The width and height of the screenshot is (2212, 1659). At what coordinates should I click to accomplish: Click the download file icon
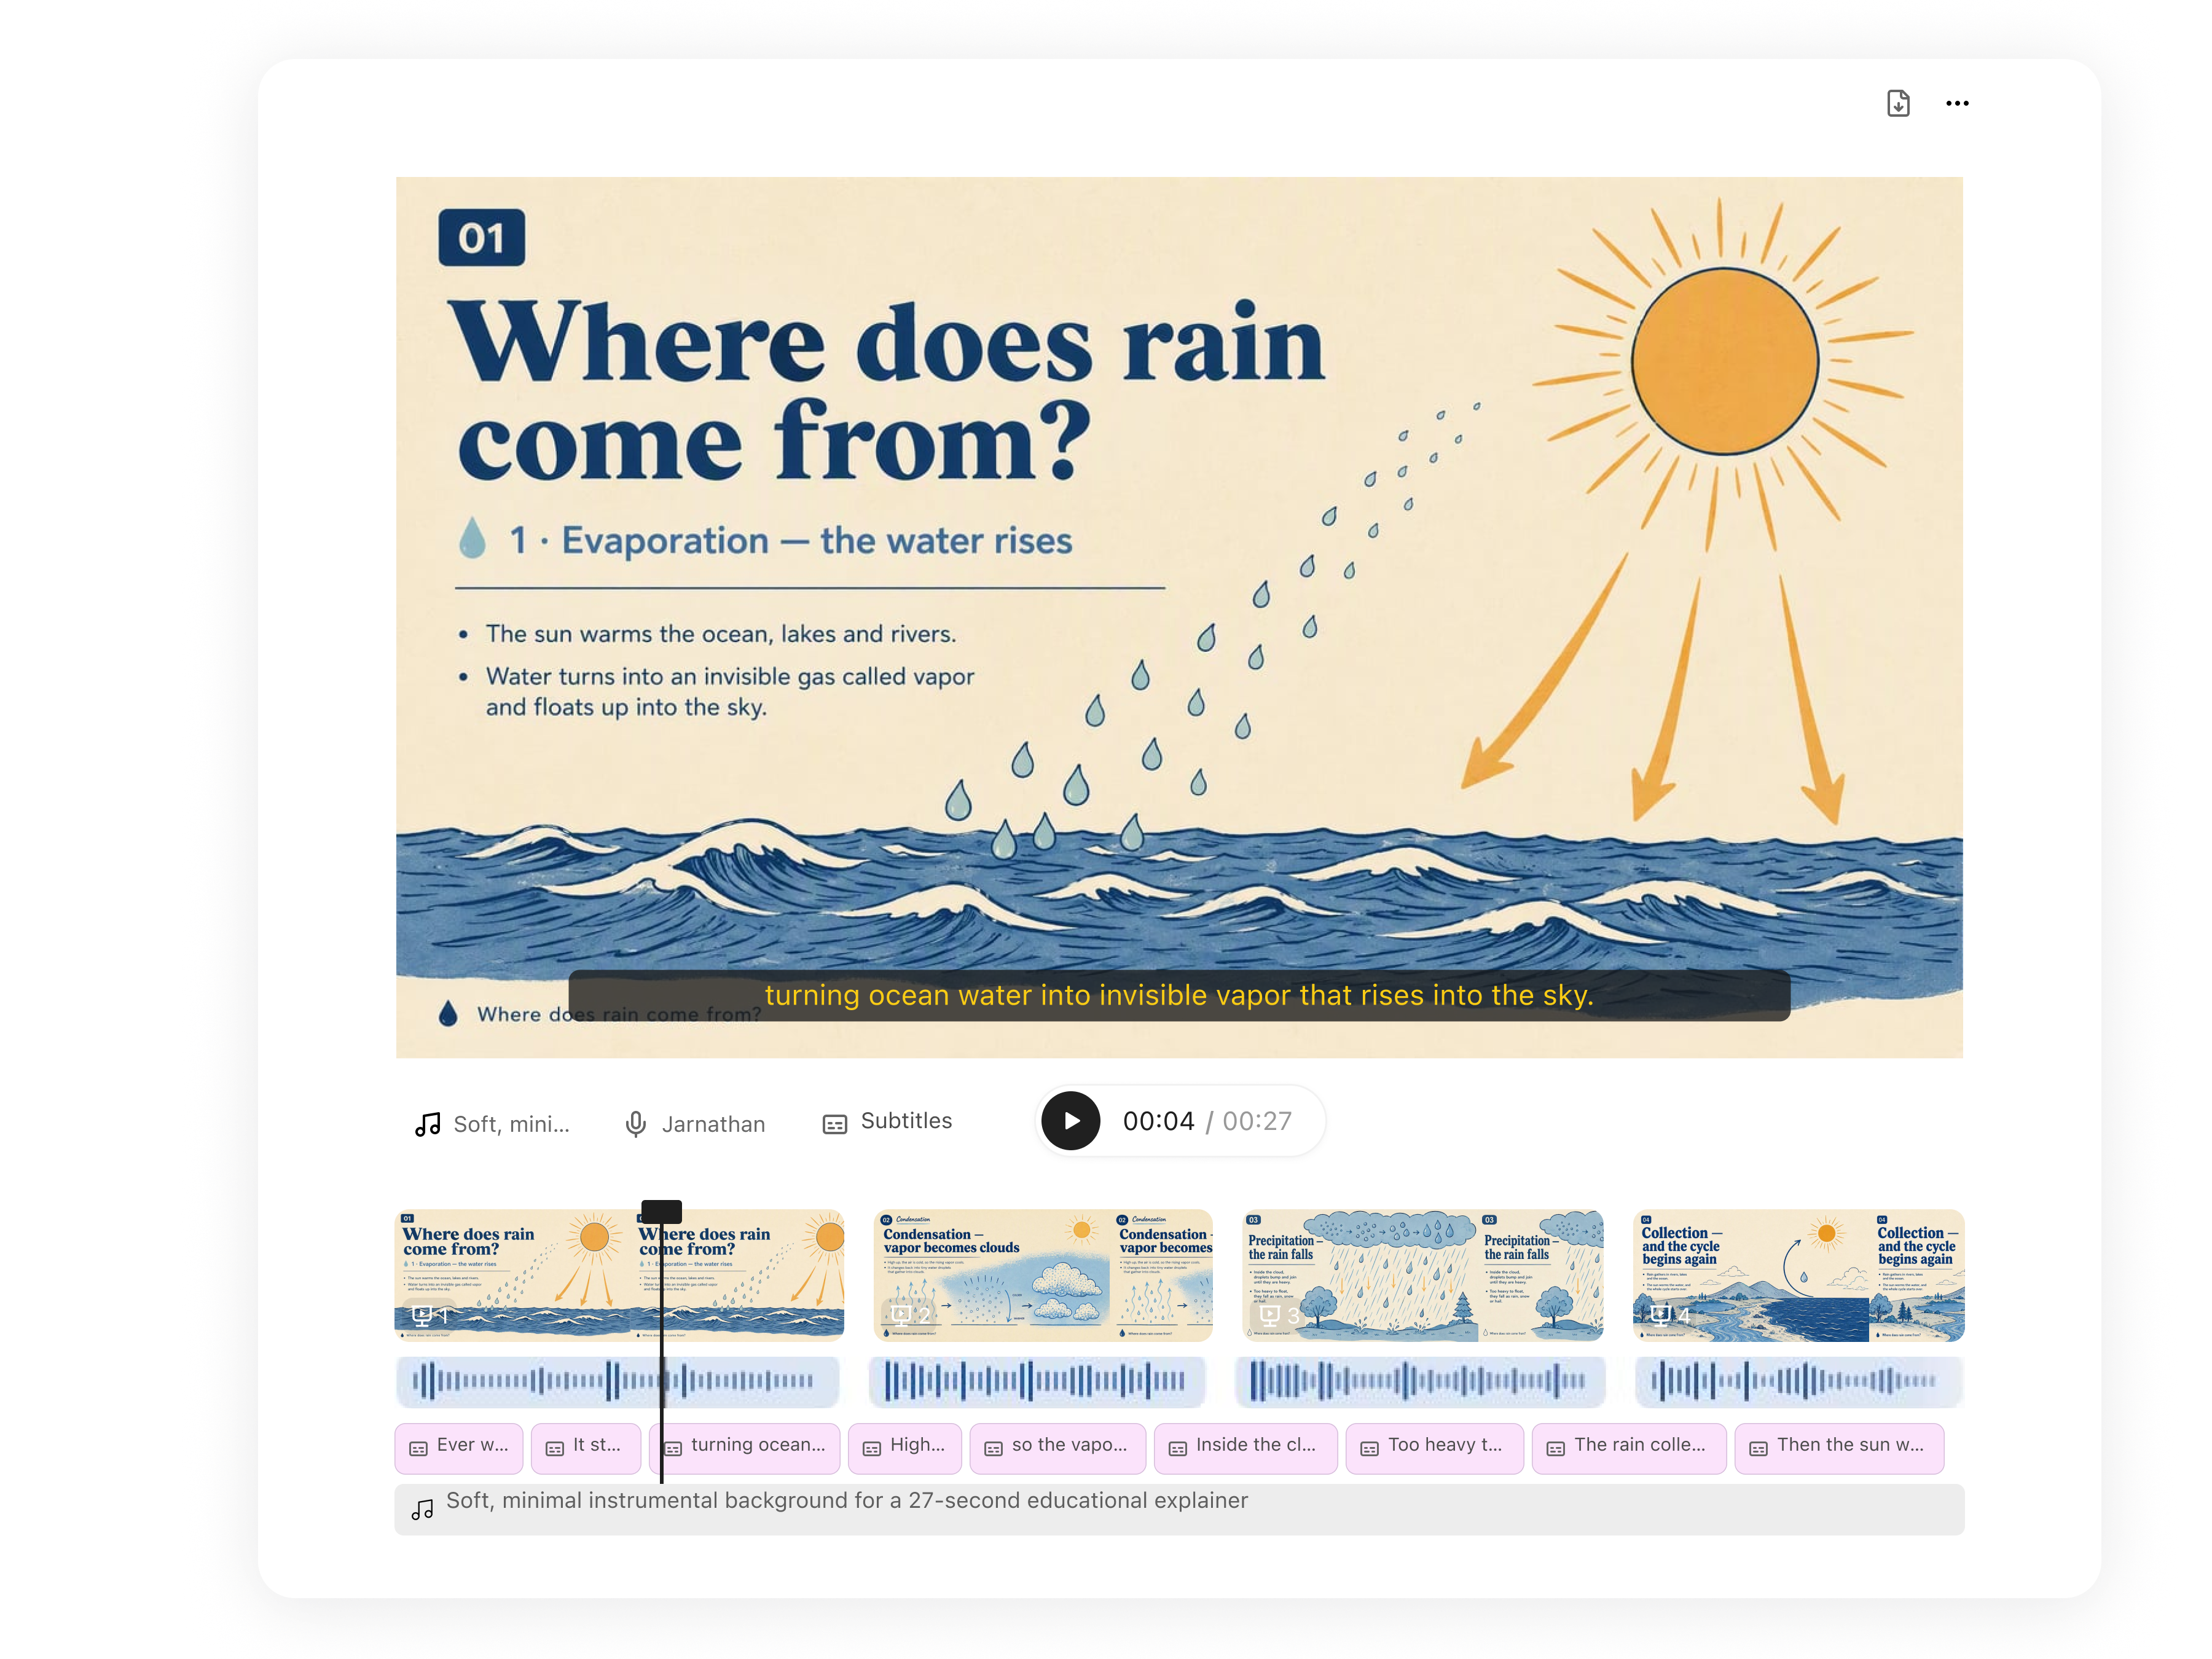click(x=1897, y=103)
